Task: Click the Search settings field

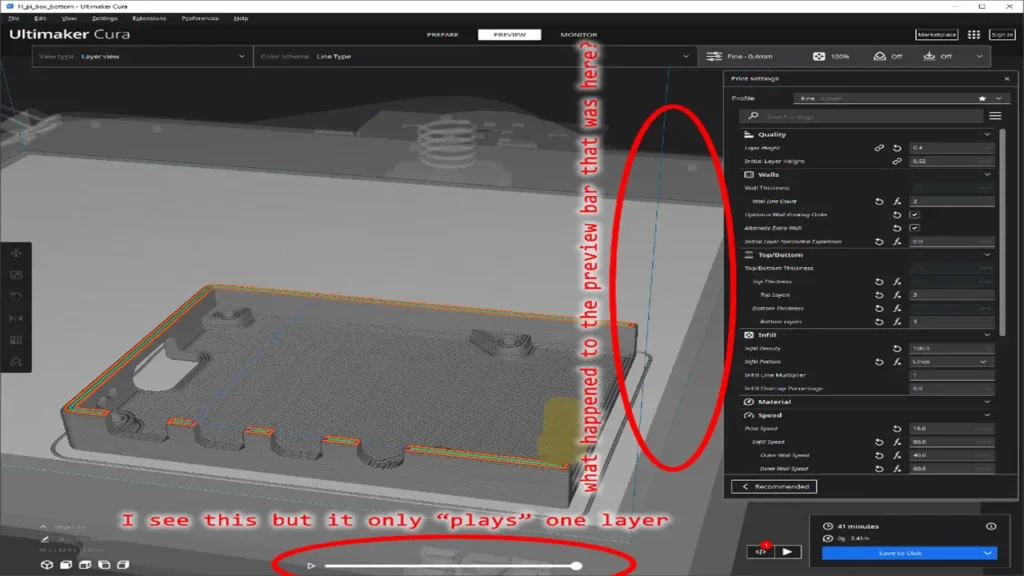Action: (x=861, y=116)
